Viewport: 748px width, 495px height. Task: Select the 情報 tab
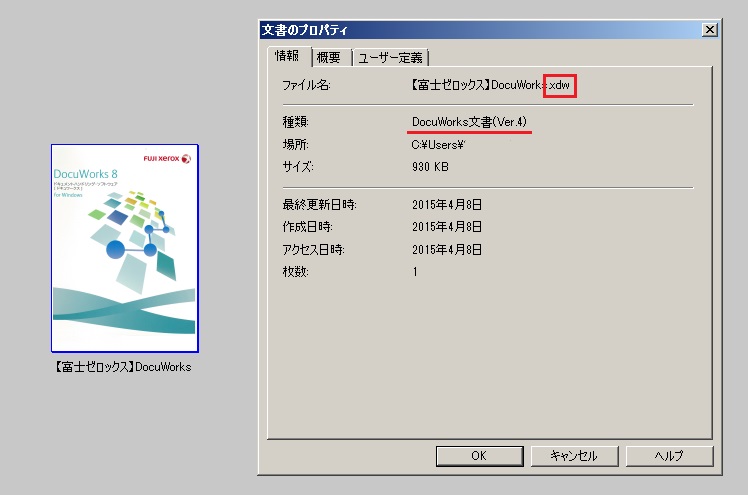pyautogui.click(x=287, y=56)
